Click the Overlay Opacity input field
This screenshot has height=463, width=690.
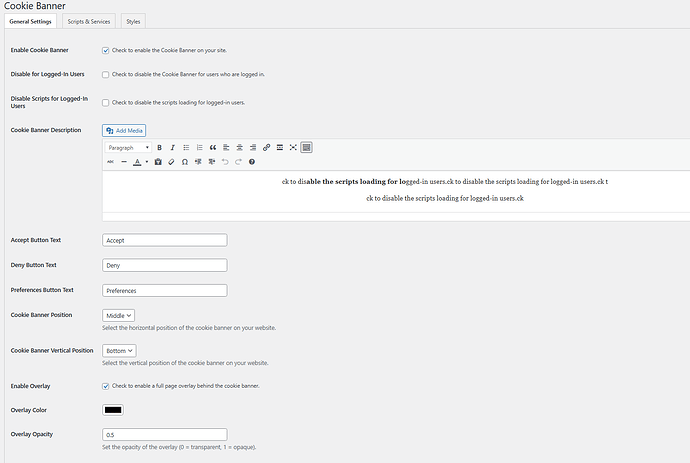pyautogui.click(x=165, y=435)
